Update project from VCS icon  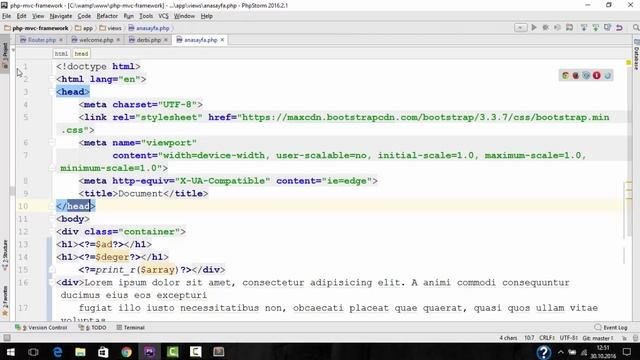coord(584,28)
